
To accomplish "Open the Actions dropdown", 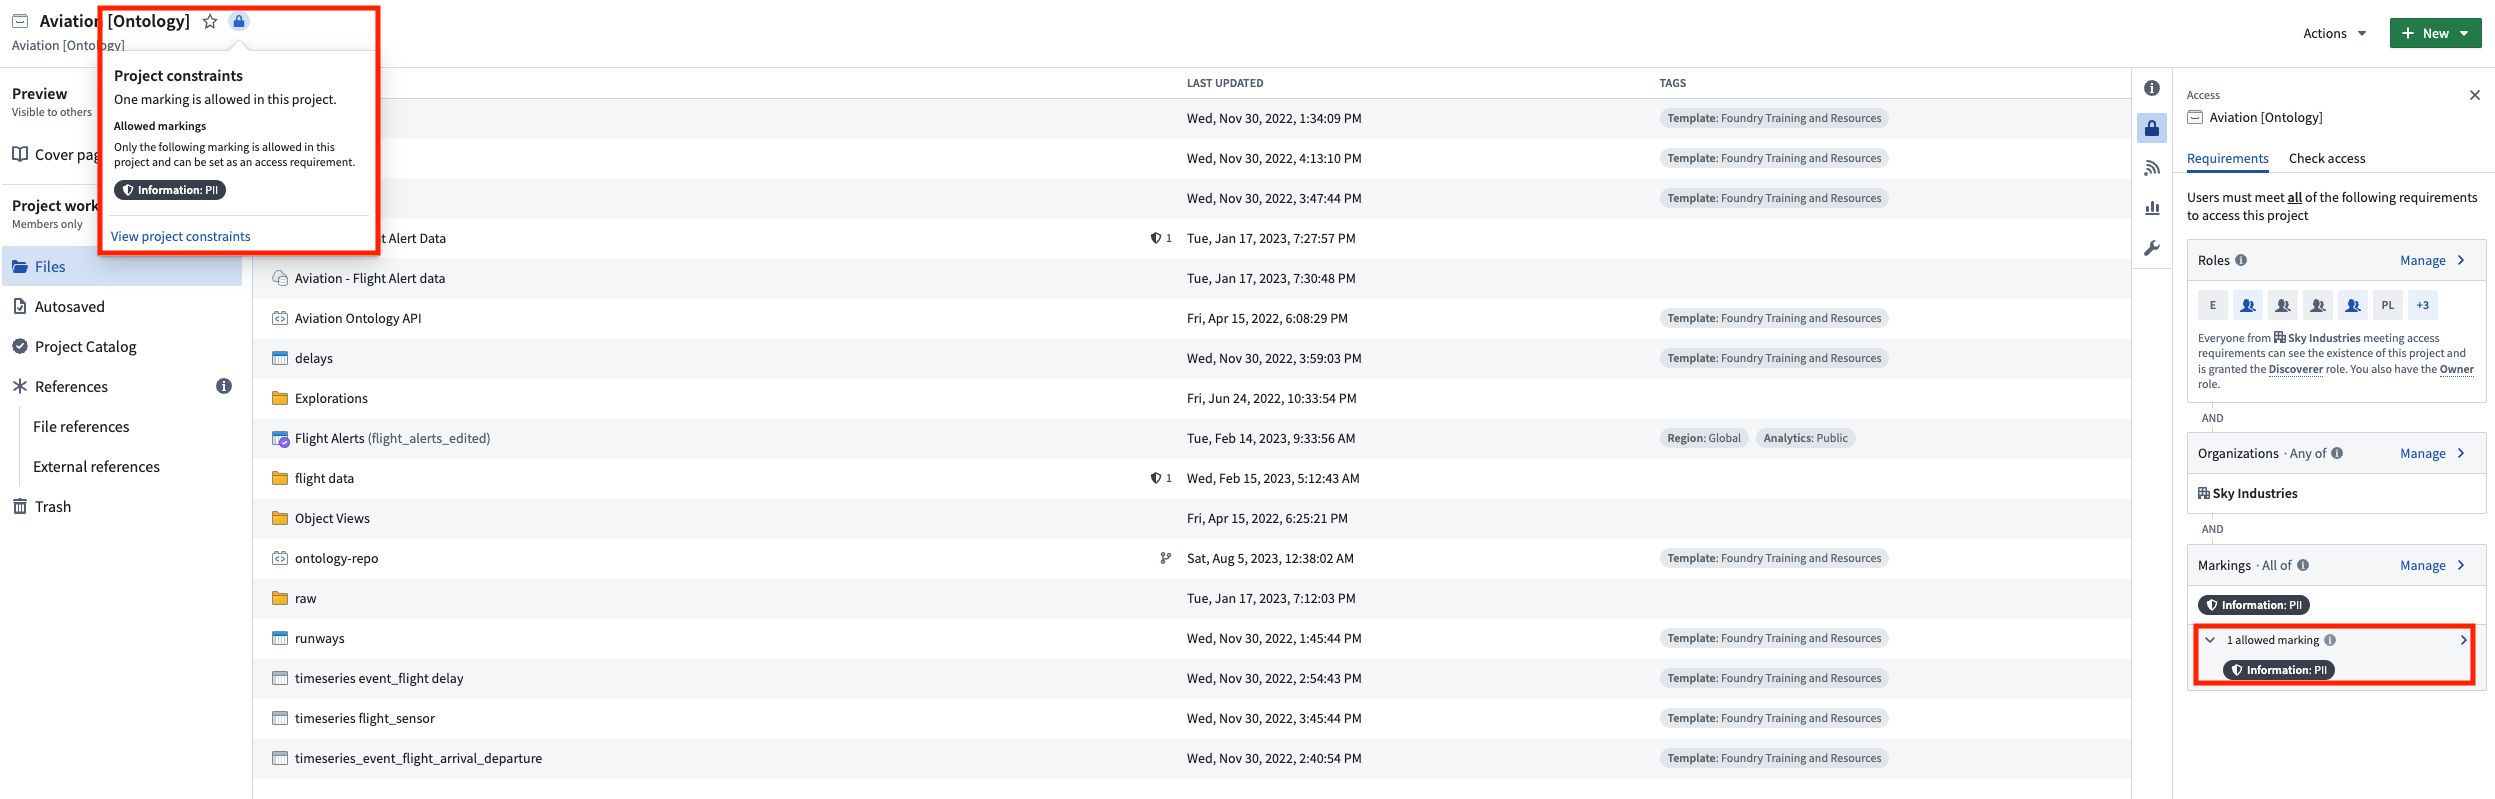I will [x=2335, y=33].
